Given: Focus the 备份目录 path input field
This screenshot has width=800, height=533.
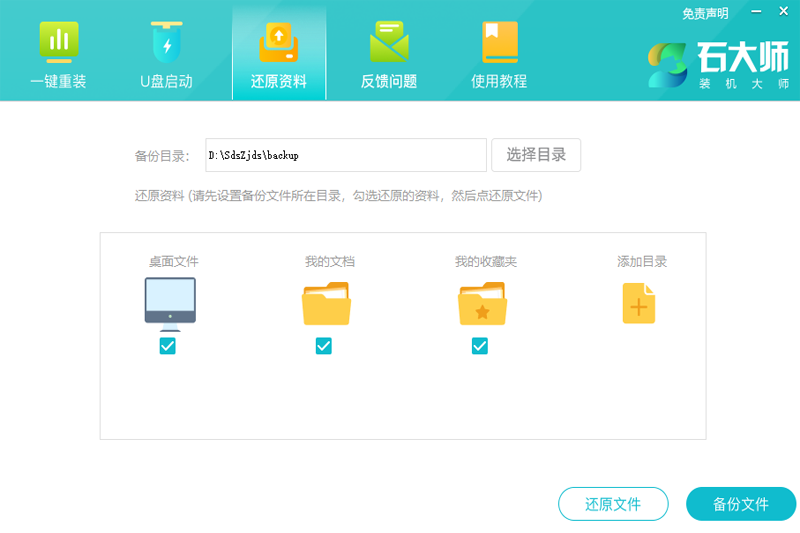Looking at the screenshot, I should pyautogui.click(x=345, y=155).
